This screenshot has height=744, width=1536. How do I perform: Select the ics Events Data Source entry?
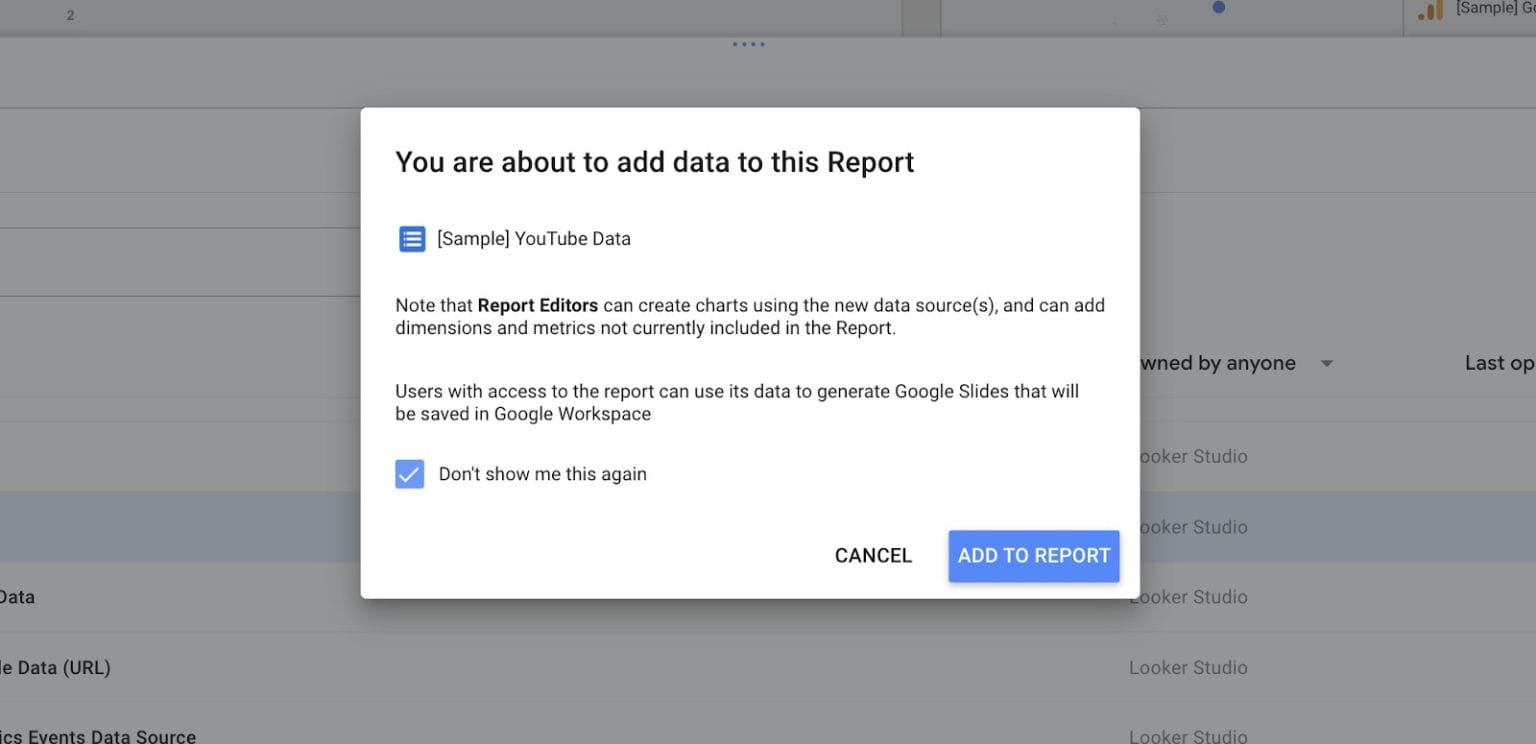click(x=98, y=735)
